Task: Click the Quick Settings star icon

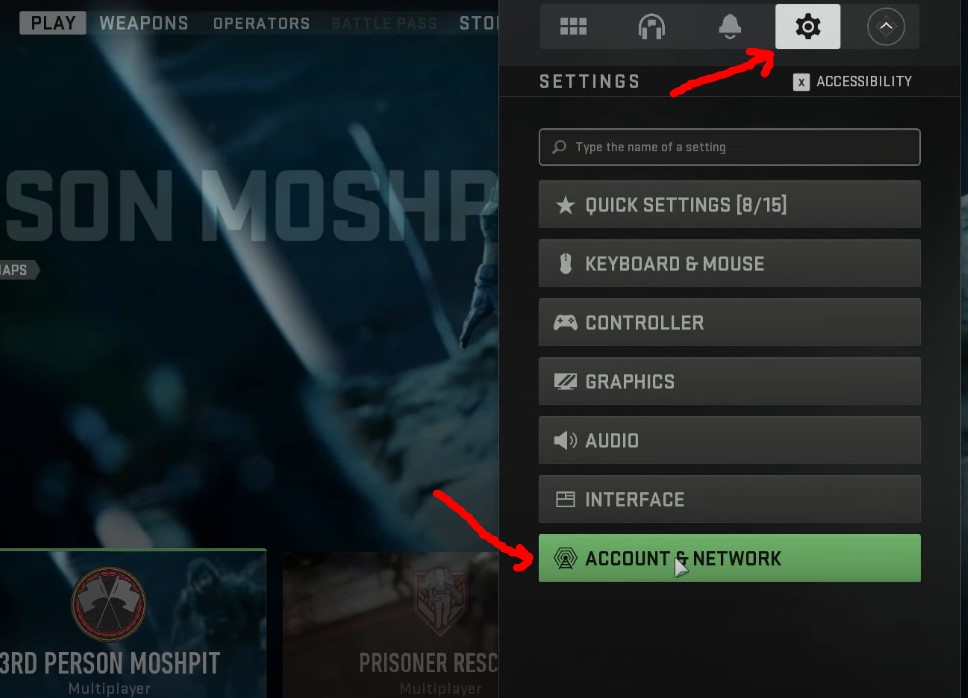Action: (x=565, y=205)
